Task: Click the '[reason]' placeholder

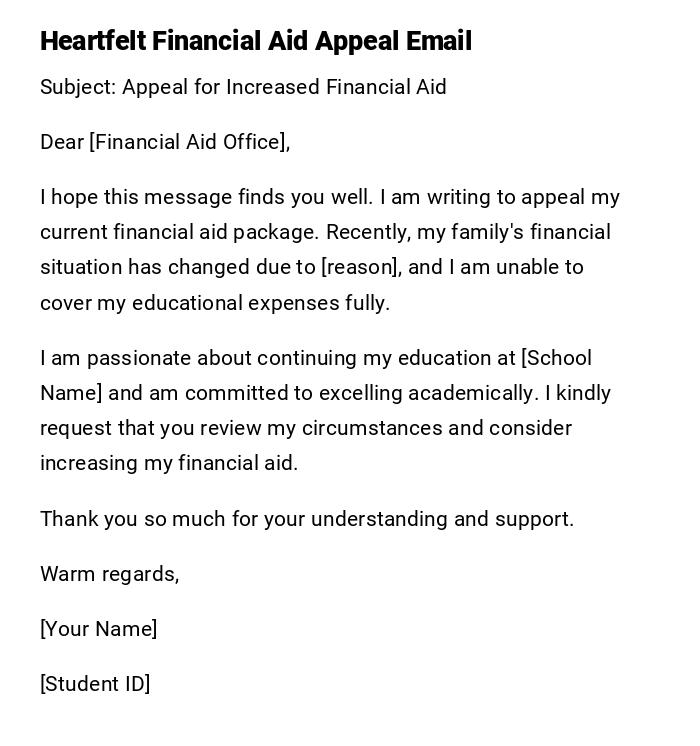Action: coord(360,267)
